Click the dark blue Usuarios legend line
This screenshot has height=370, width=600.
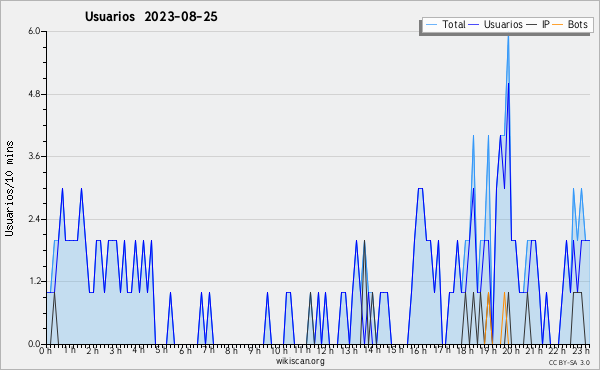coord(474,25)
